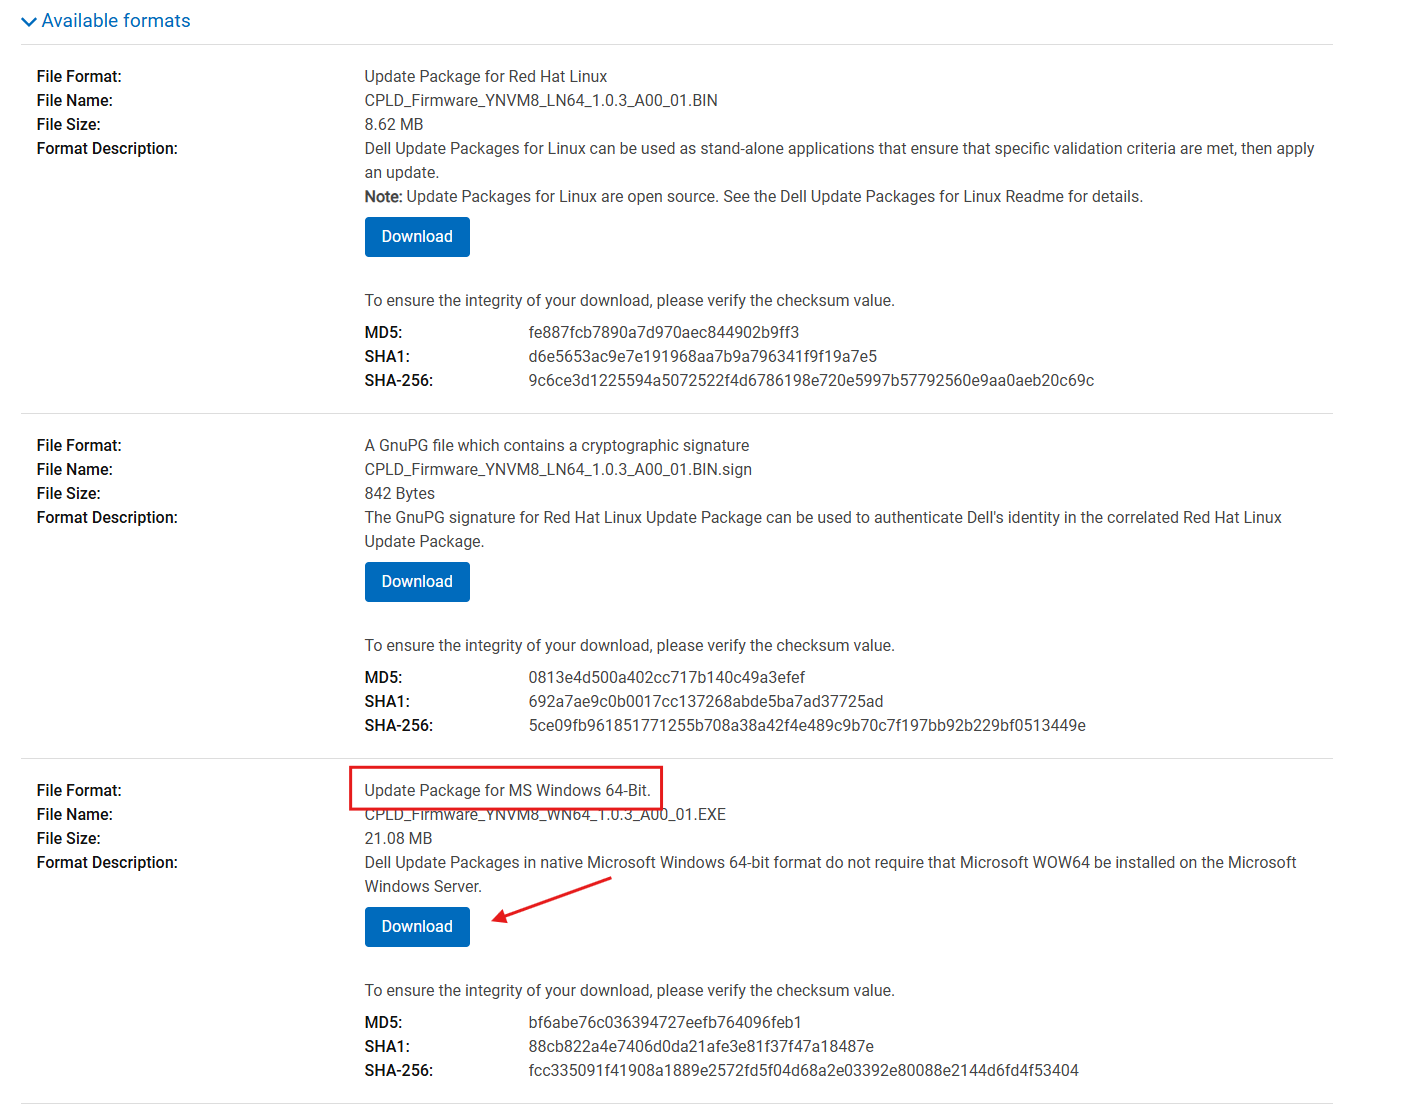
Task: Download the Red Hat Linux update package
Action: pyautogui.click(x=416, y=236)
